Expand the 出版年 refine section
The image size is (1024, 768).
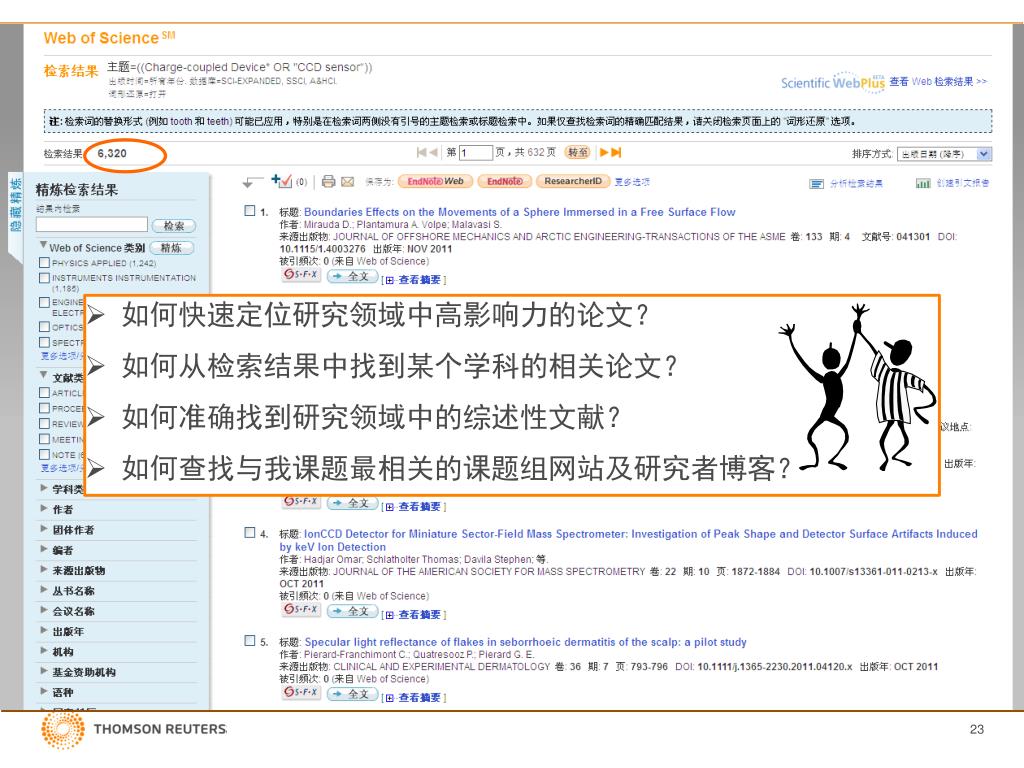[43, 630]
